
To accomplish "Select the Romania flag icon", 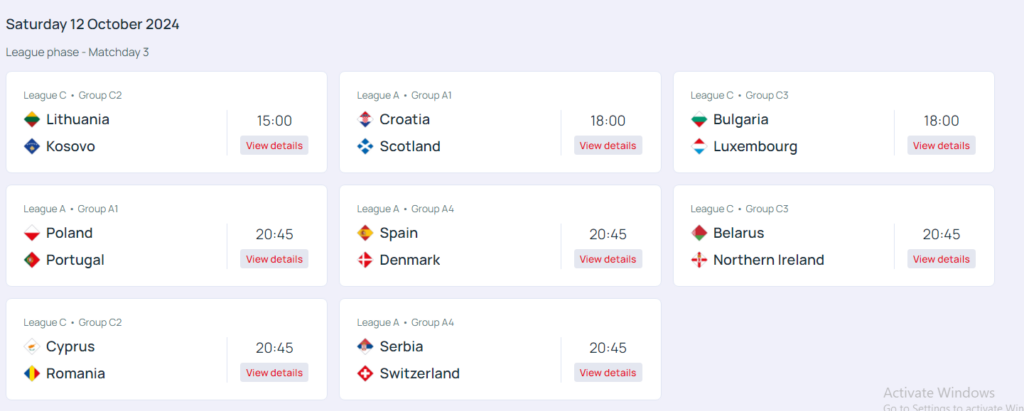I will [32, 374].
